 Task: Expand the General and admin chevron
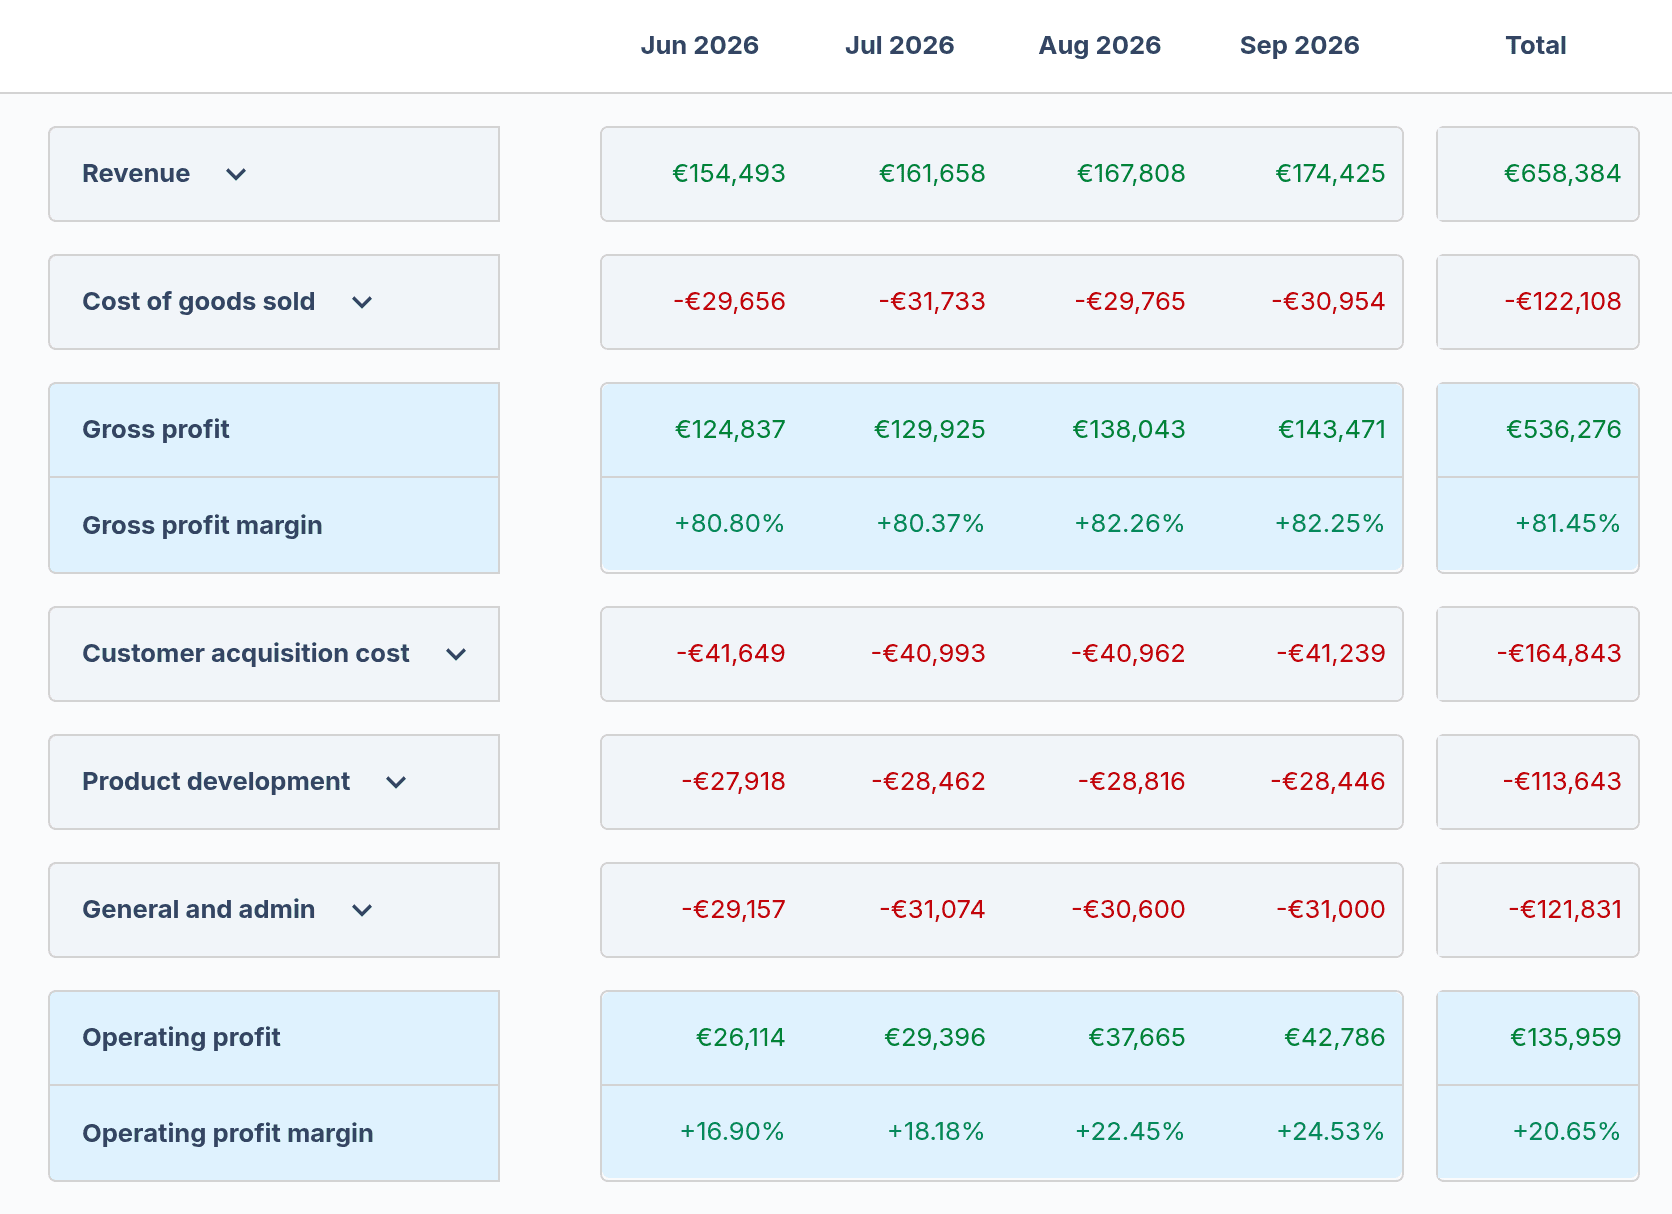tap(362, 910)
